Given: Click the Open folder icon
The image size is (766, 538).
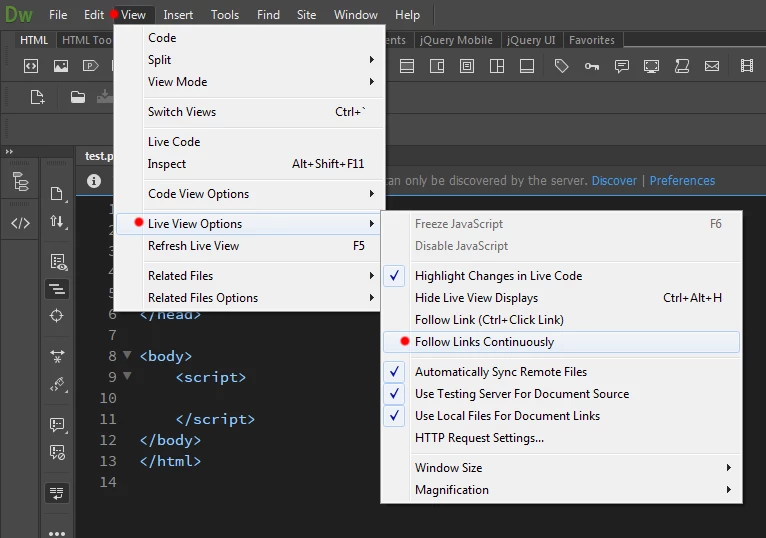Looking at the screenshot, I should point(78,97).
